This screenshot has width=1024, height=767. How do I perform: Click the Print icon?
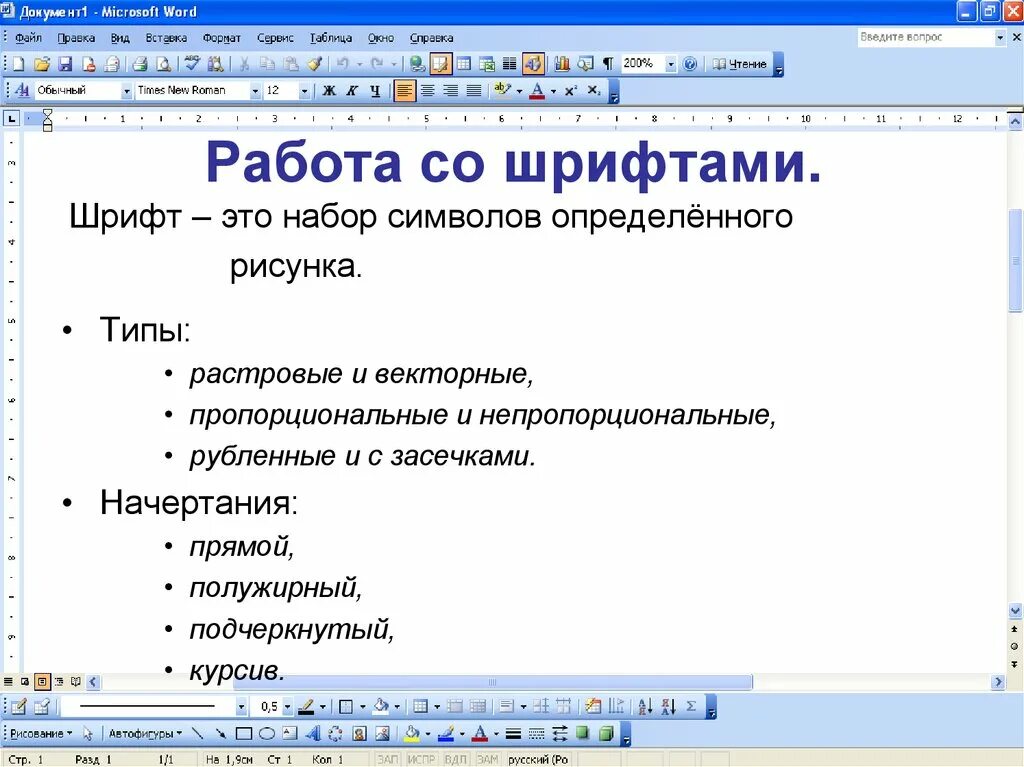point(140,64)
